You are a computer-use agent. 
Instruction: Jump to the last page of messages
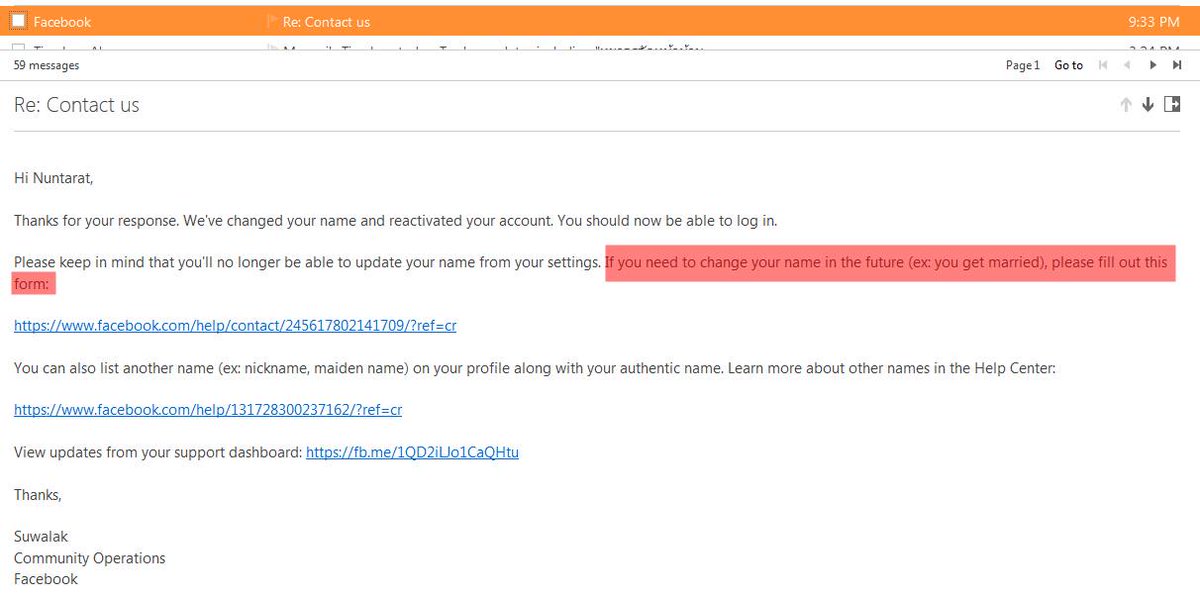click(1176, 65)
